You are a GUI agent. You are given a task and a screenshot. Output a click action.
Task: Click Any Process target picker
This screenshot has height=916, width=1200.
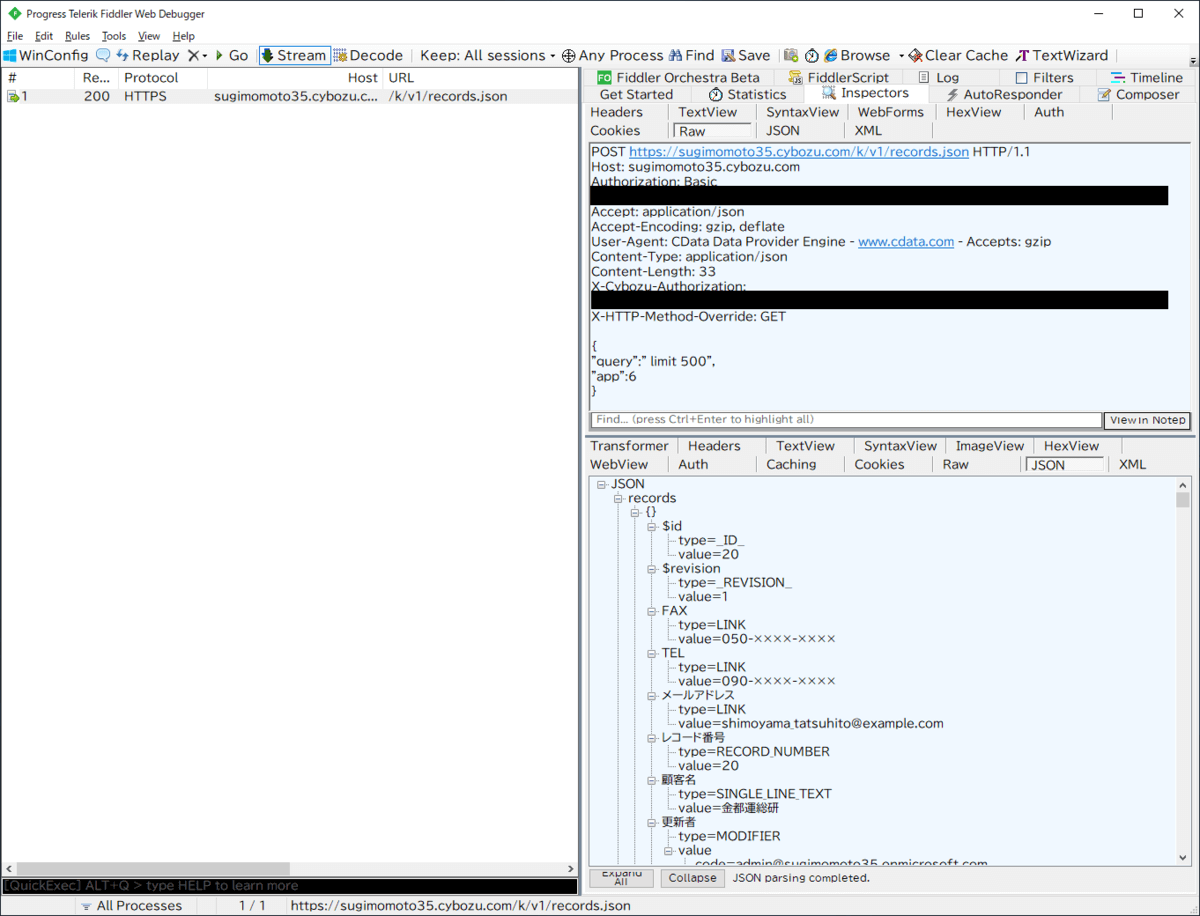(612, 56)
